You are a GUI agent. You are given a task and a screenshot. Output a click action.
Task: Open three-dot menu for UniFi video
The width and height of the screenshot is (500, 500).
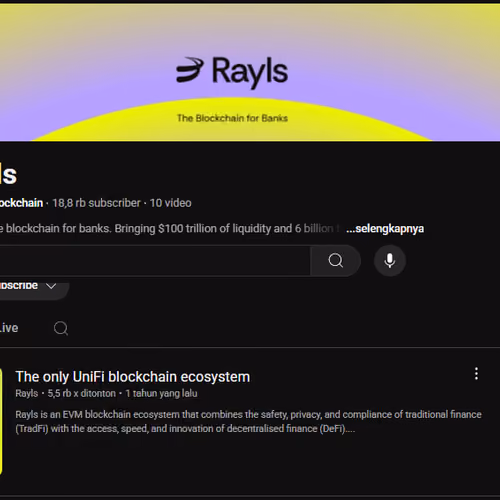point(476,374)
